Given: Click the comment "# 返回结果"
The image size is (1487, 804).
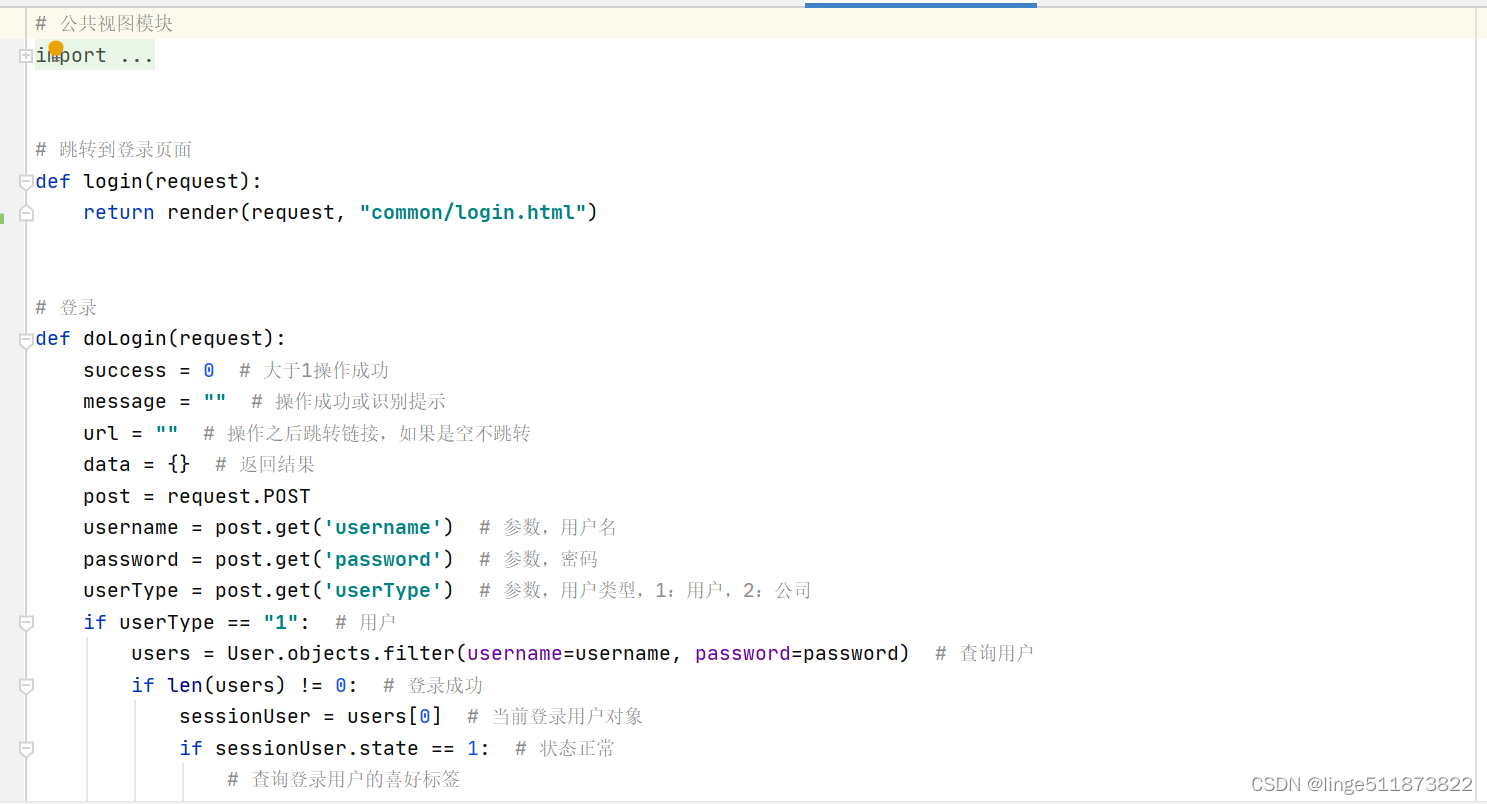Looking at the screenshot, I should click(265, 464).
